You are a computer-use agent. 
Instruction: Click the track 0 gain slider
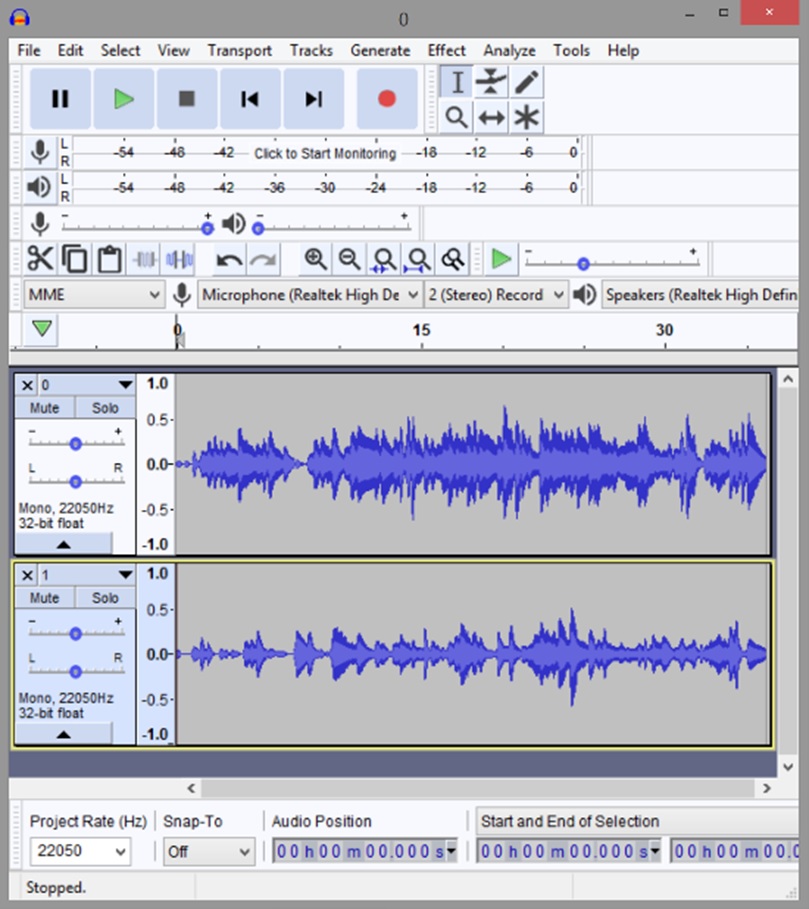[75, 443]
